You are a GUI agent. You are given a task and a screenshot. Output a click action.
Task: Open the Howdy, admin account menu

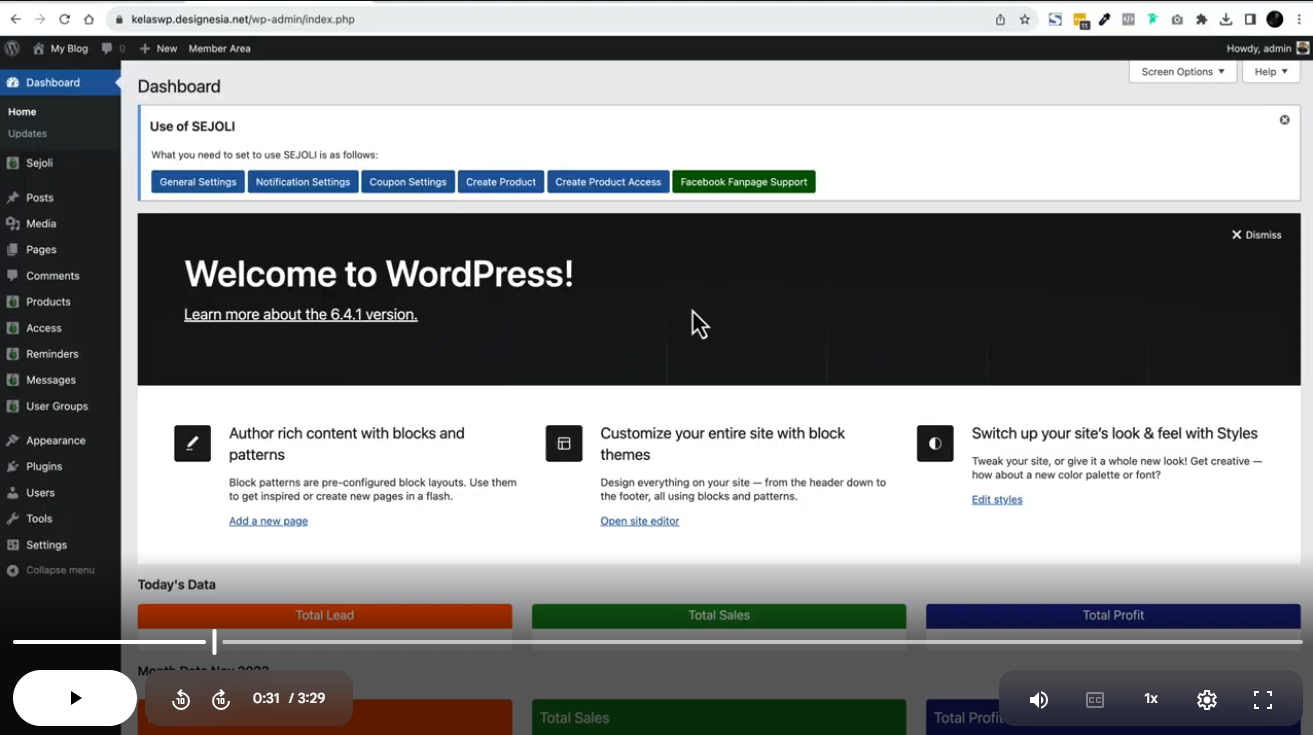1267,48
